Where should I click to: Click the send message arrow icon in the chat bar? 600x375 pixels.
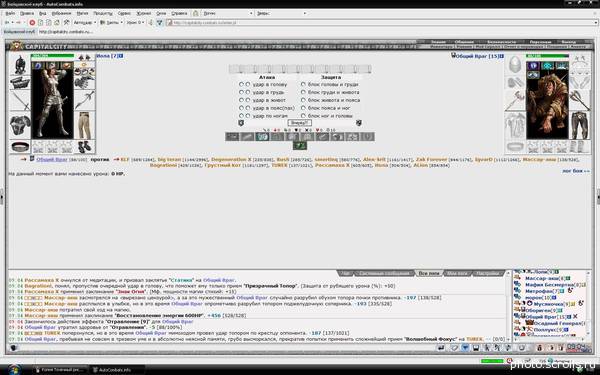point(441,347)
